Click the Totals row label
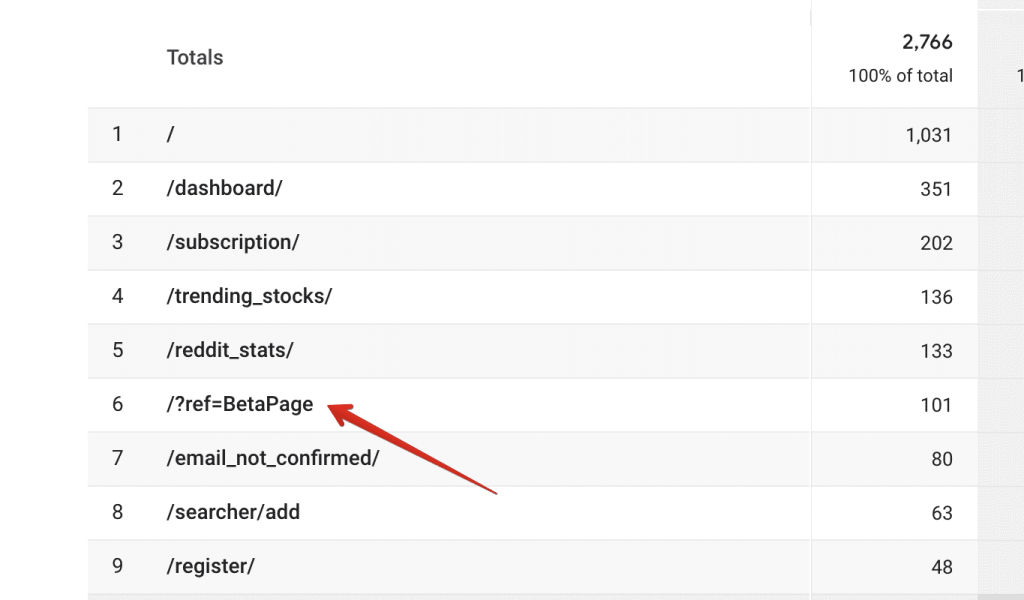 tap(195, 57)
